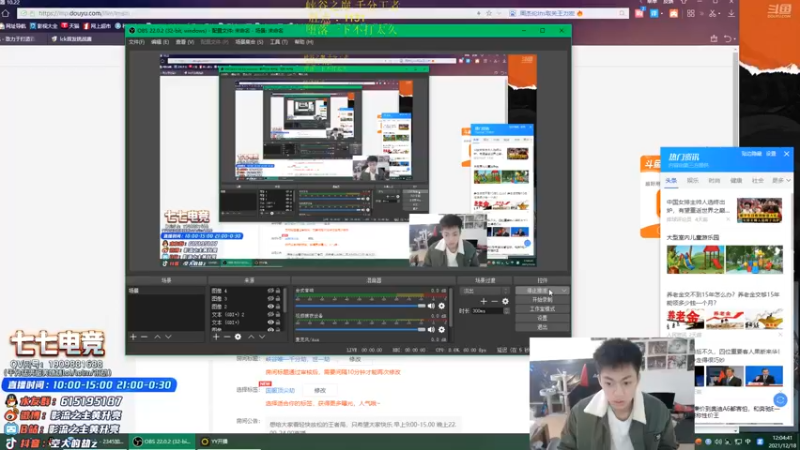800x450 pixels.
Task: Open the 帮助(H) menu in OBS
Action: [x=304, y=42]
